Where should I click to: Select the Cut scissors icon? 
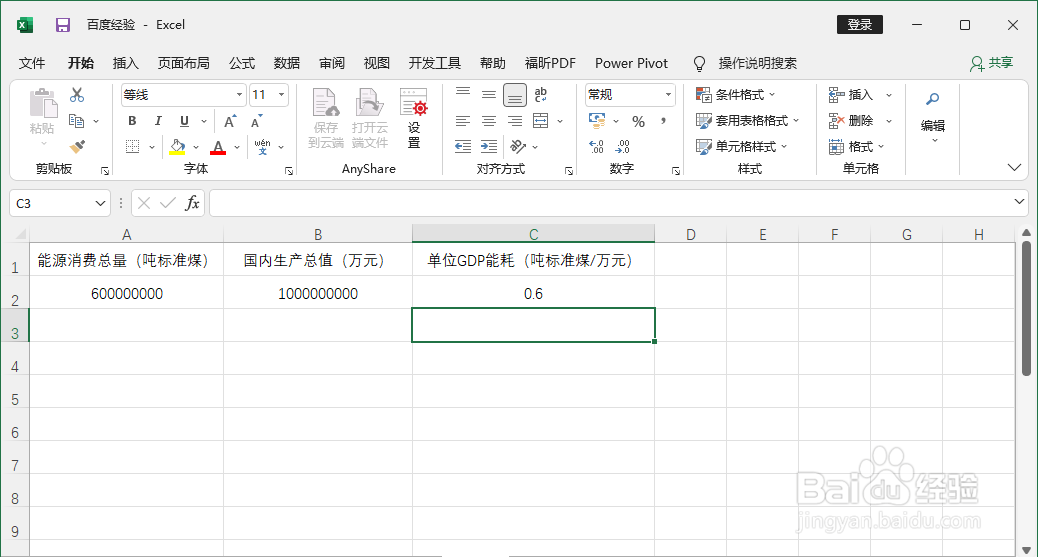click(x=77, y=95)
